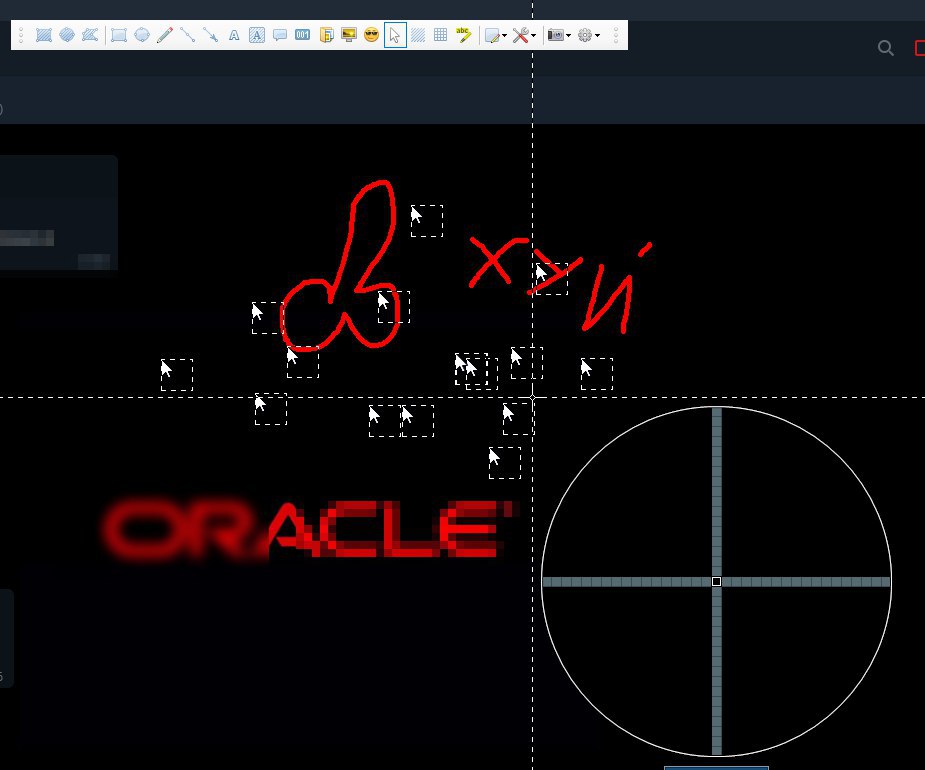925x770 pixels.
Task: Select the mouse cursor stamp tool
Action: pos(395,35)
